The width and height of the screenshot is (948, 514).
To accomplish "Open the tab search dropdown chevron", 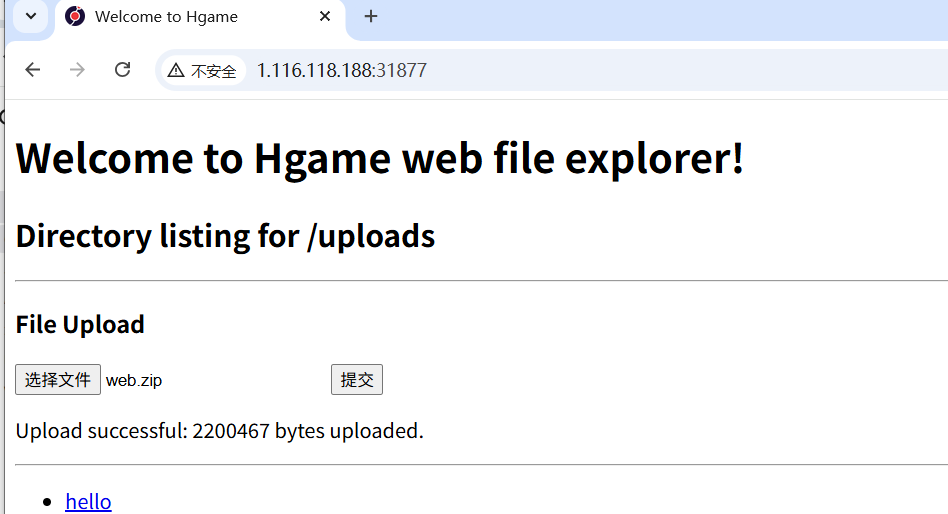I will (x=31, y=16).
